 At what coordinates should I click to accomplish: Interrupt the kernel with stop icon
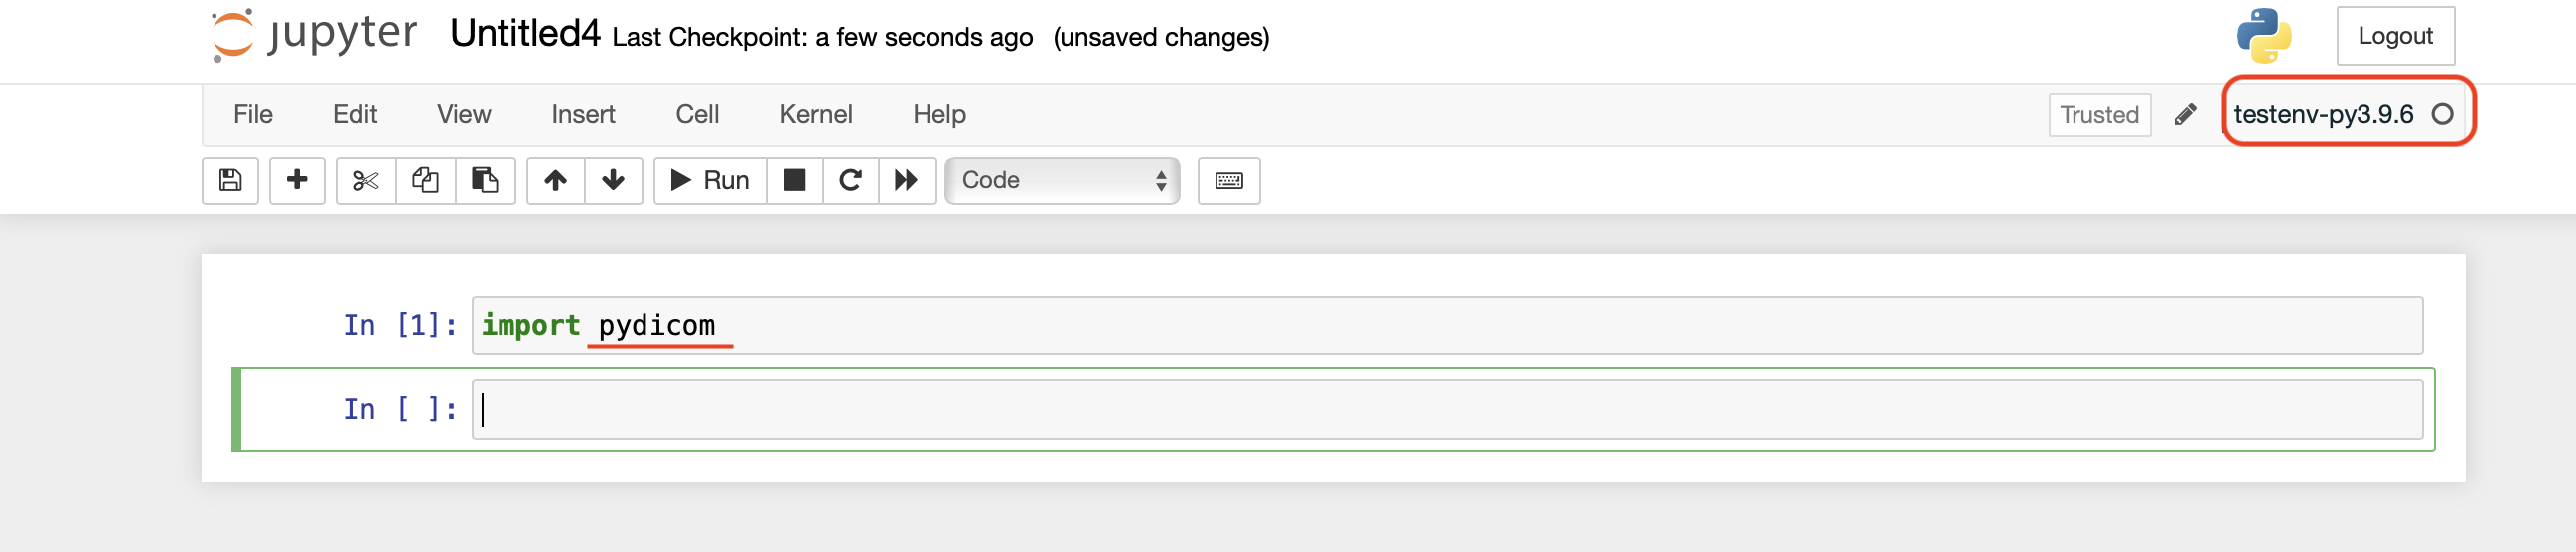(x=794, y=180)
